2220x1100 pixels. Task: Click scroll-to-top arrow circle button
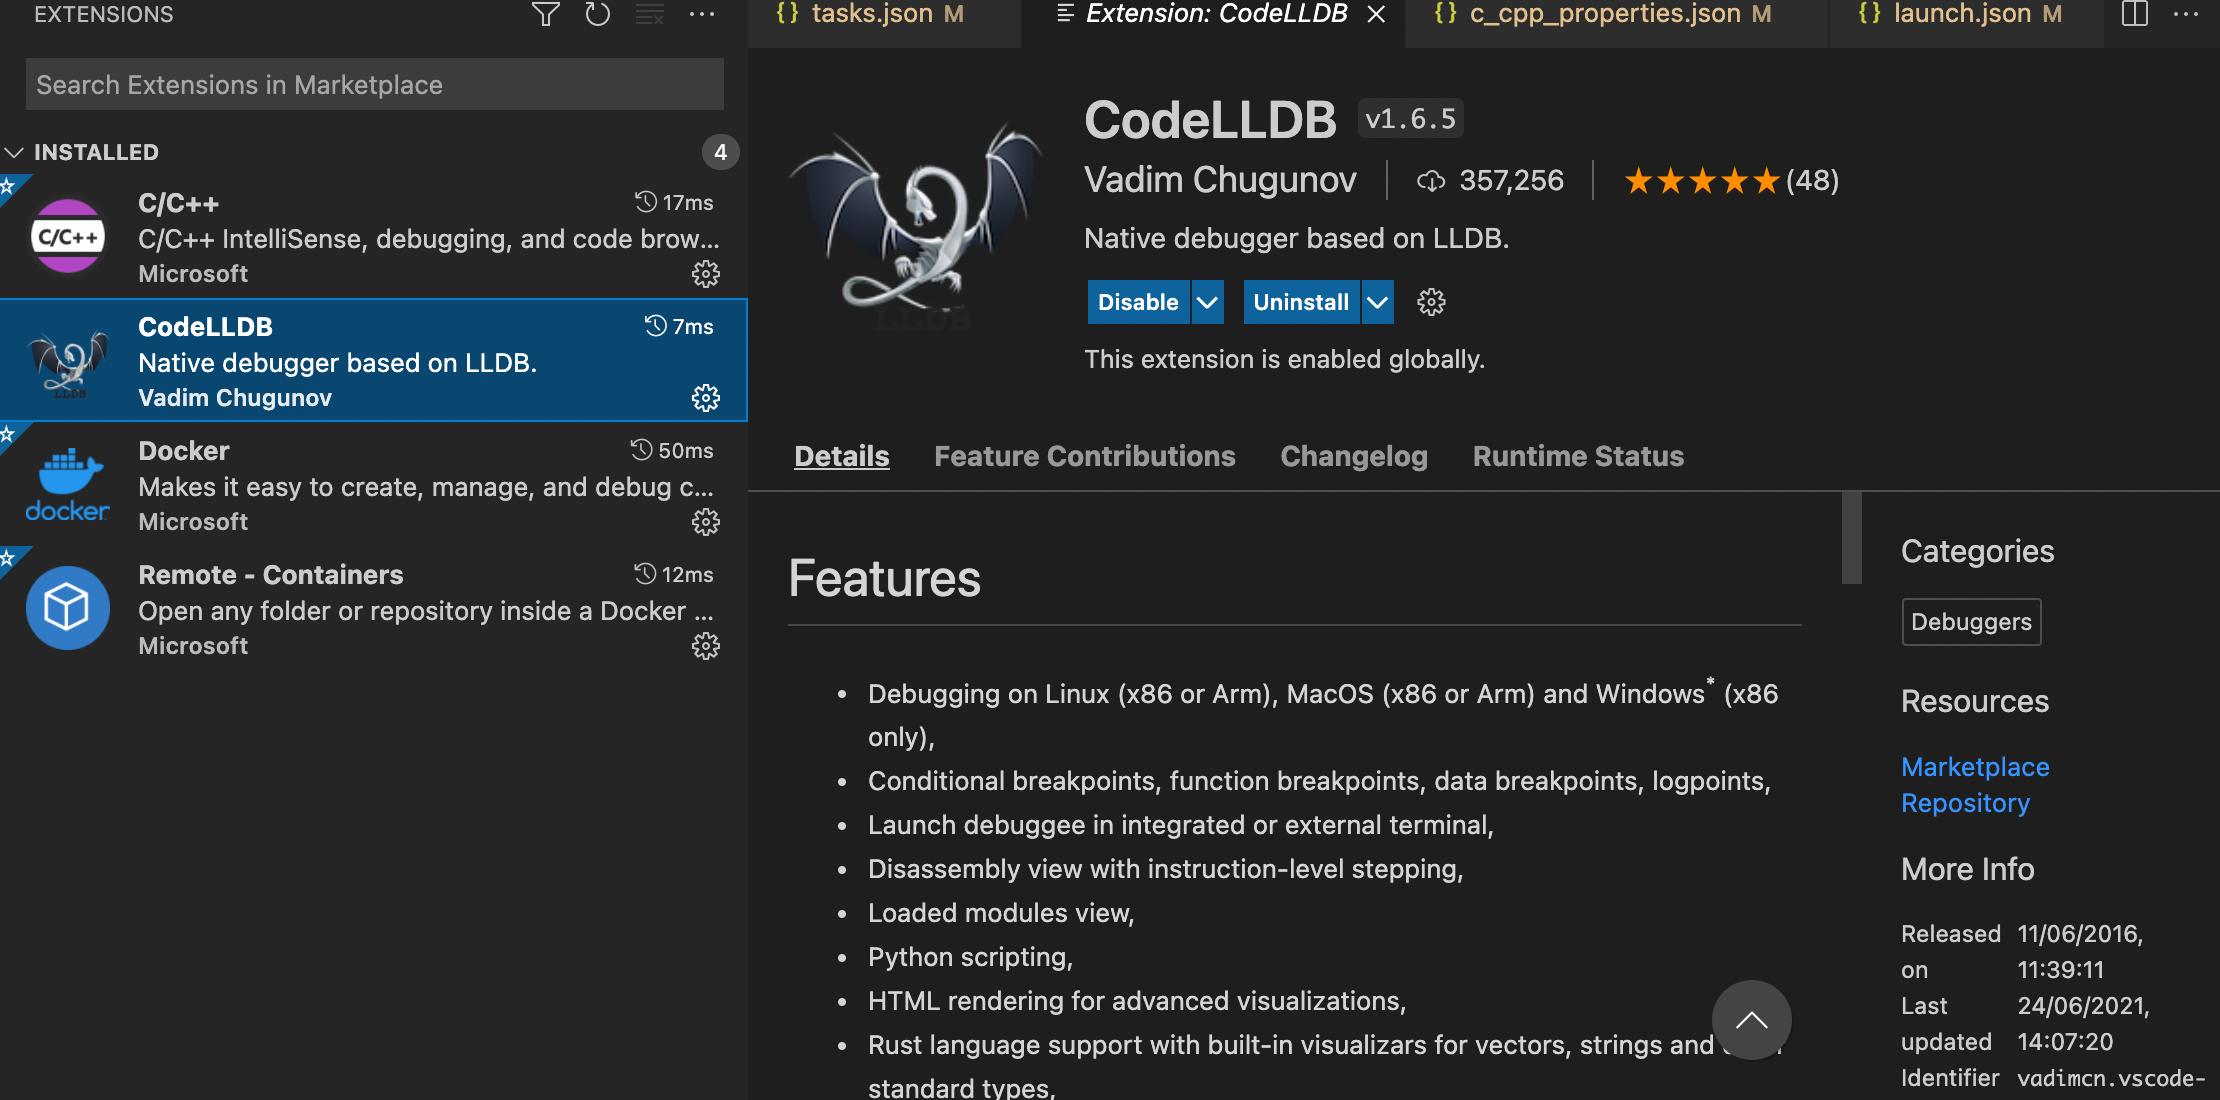[x=1751, y=1020]
